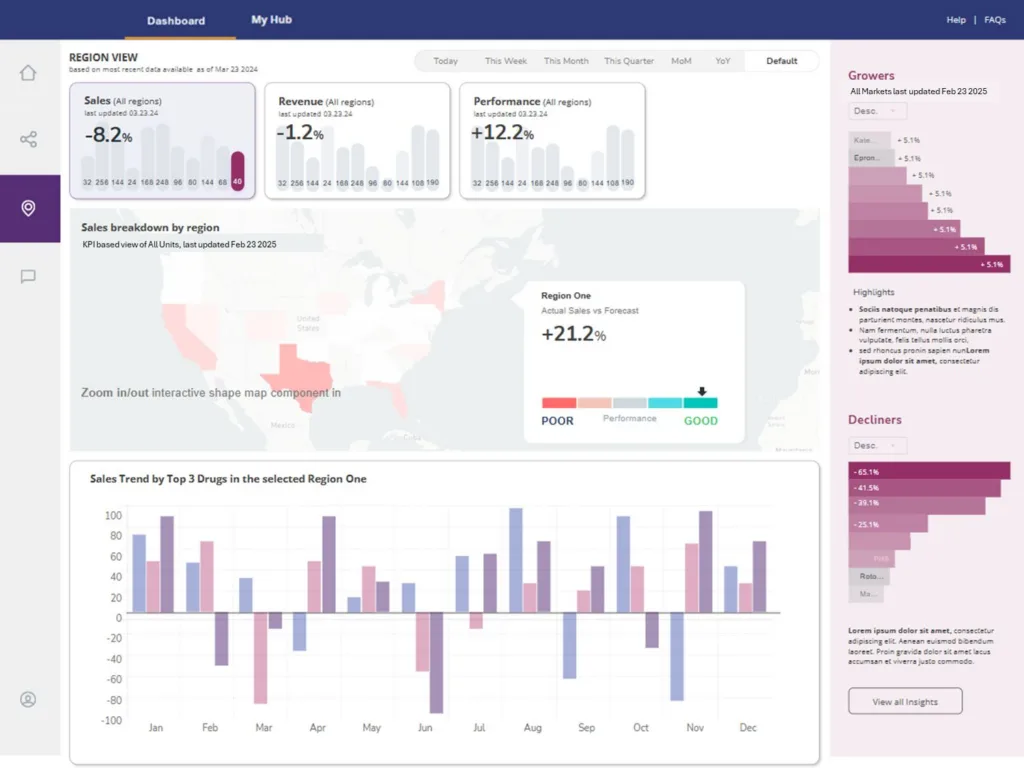This screenshot has width=1024, height=768.
Task: Open the Growers Desc. sort dropdown
Action: coord(878,111)
